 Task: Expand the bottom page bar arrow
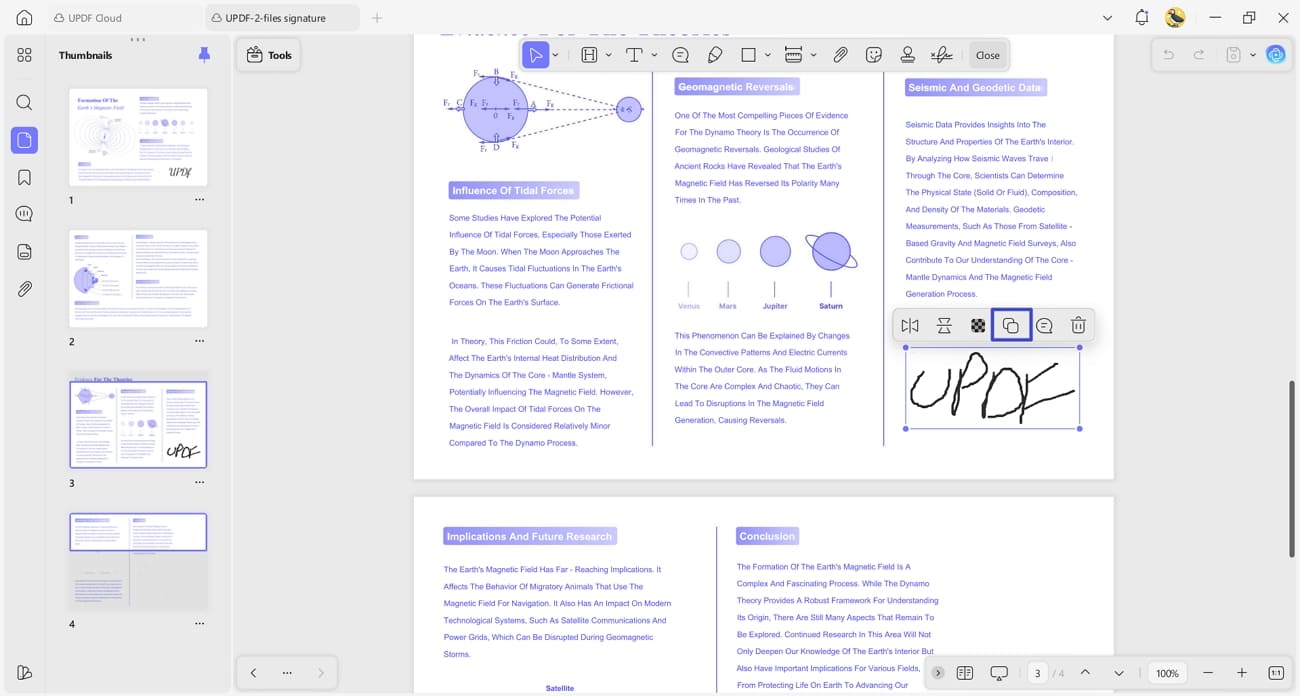[x=937, y=673]
